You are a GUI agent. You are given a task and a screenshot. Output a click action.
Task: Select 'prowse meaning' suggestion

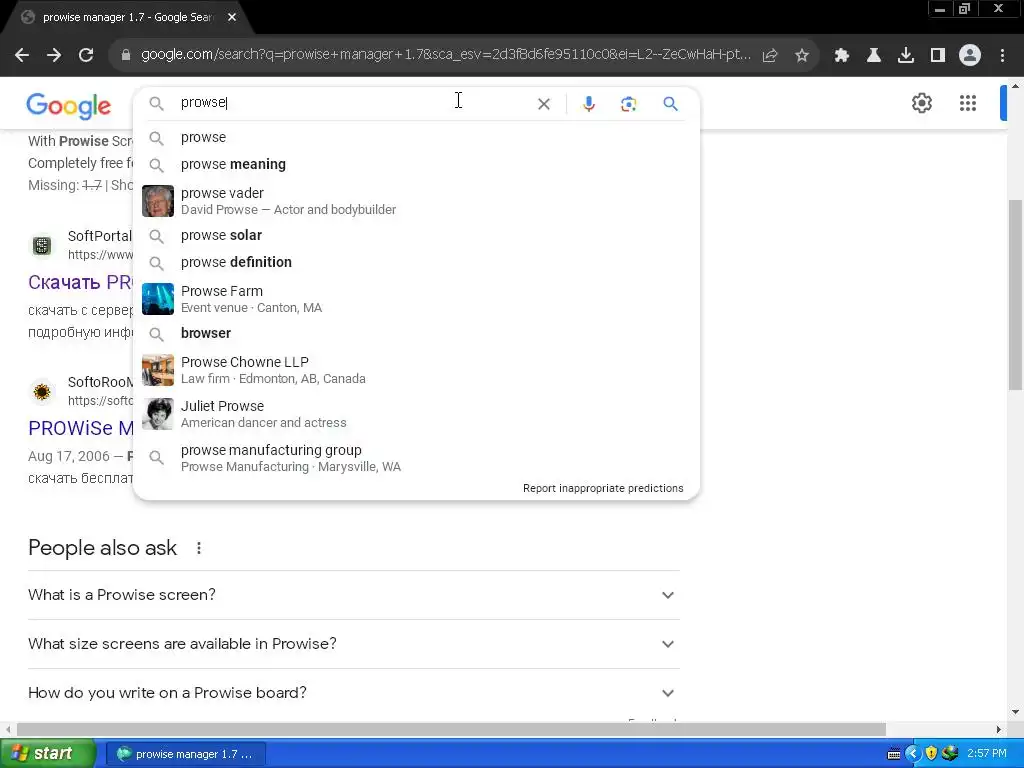(416, 164)
